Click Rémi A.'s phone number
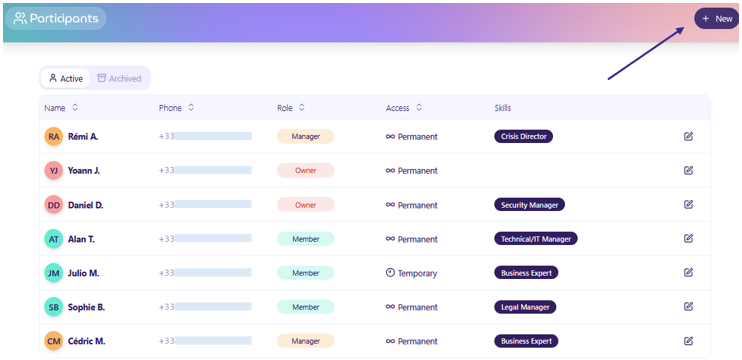This screenshot has height=360, width=742. [205, 136]
